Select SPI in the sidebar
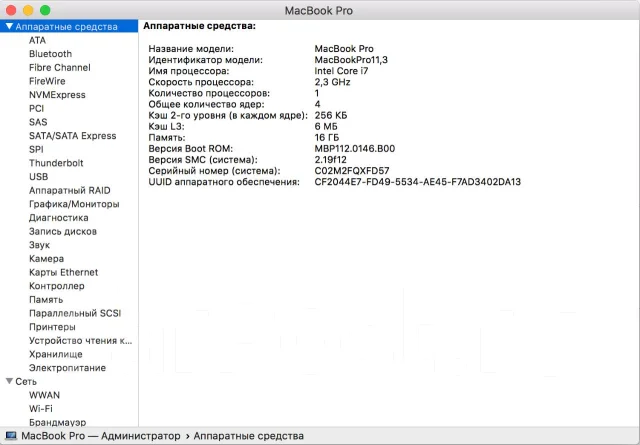Screen dimensions: 640x445 pos(36,149)
